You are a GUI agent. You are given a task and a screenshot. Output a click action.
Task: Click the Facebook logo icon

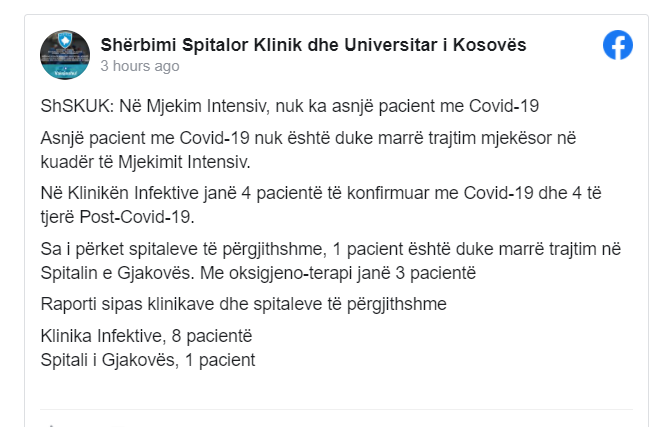(617, 46)
